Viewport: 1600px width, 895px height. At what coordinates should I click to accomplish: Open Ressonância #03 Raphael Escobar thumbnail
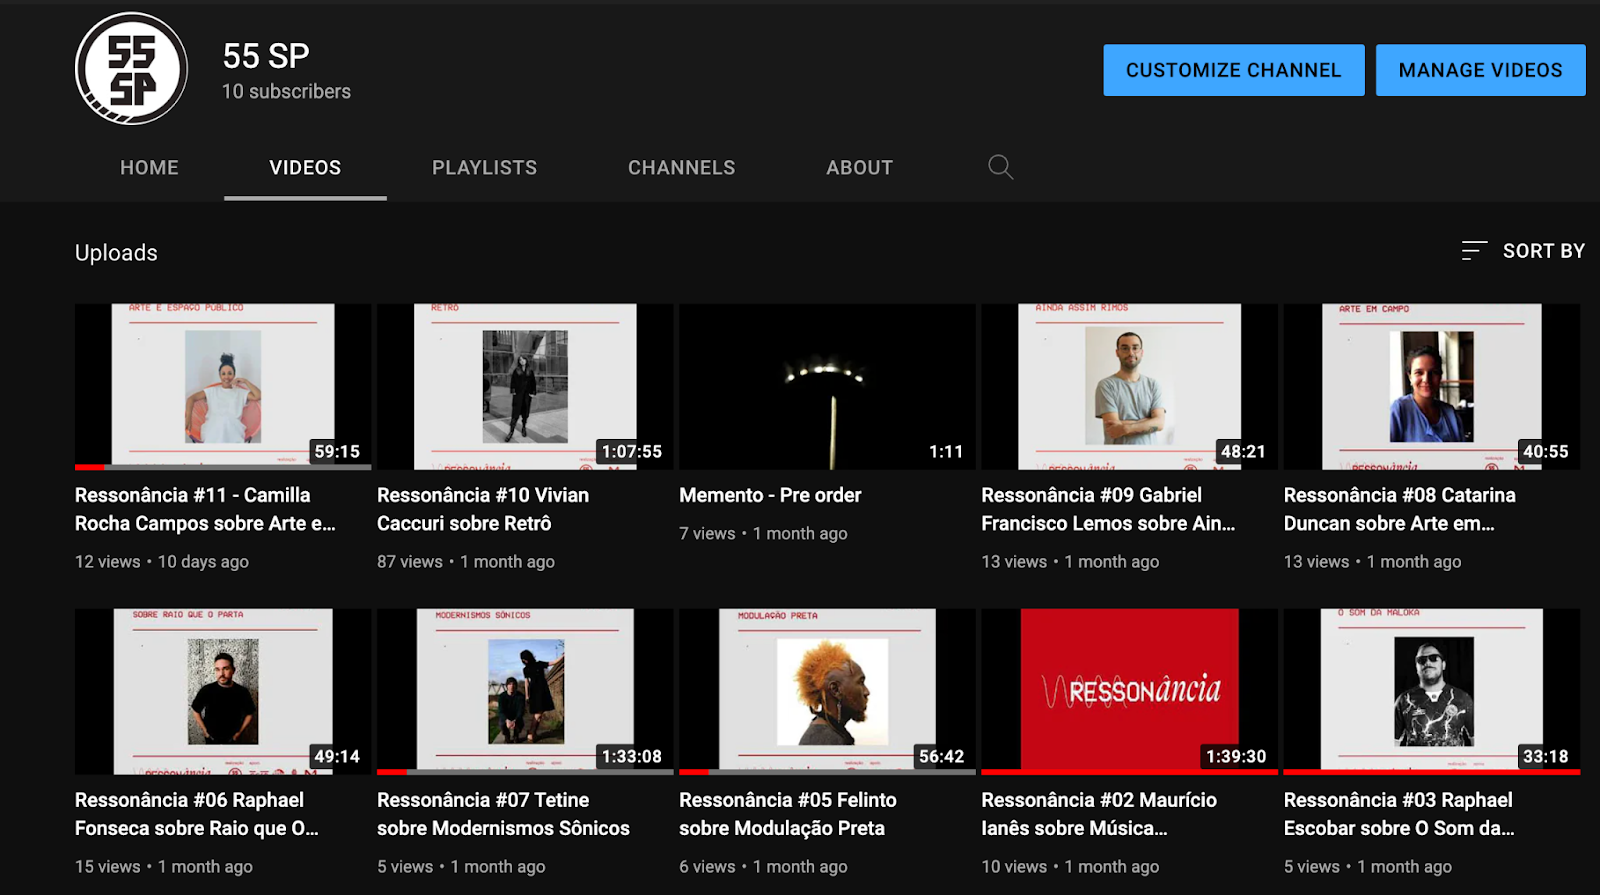1432,692
